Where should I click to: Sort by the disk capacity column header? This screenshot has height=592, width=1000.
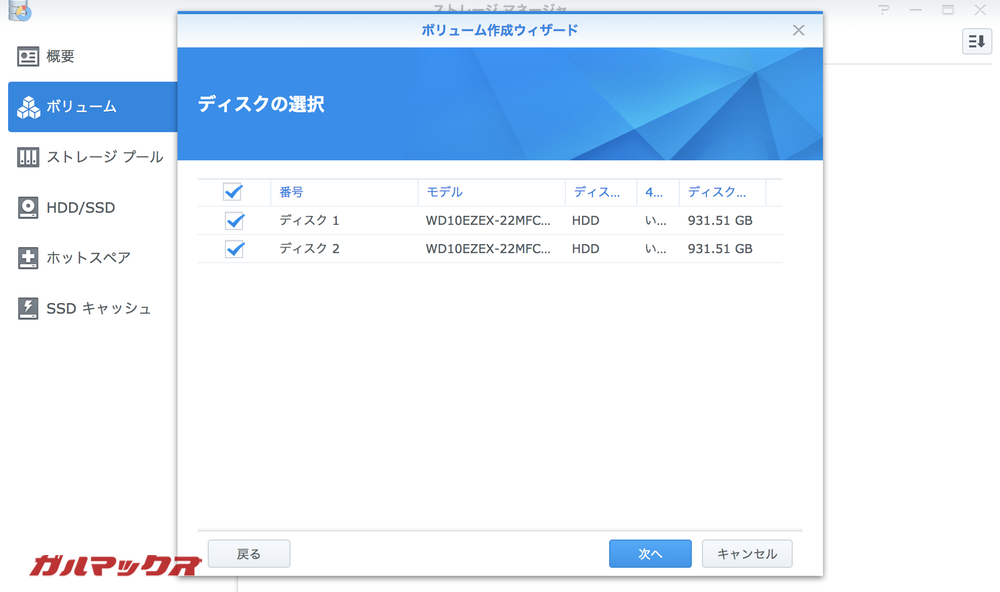point(715,192)
